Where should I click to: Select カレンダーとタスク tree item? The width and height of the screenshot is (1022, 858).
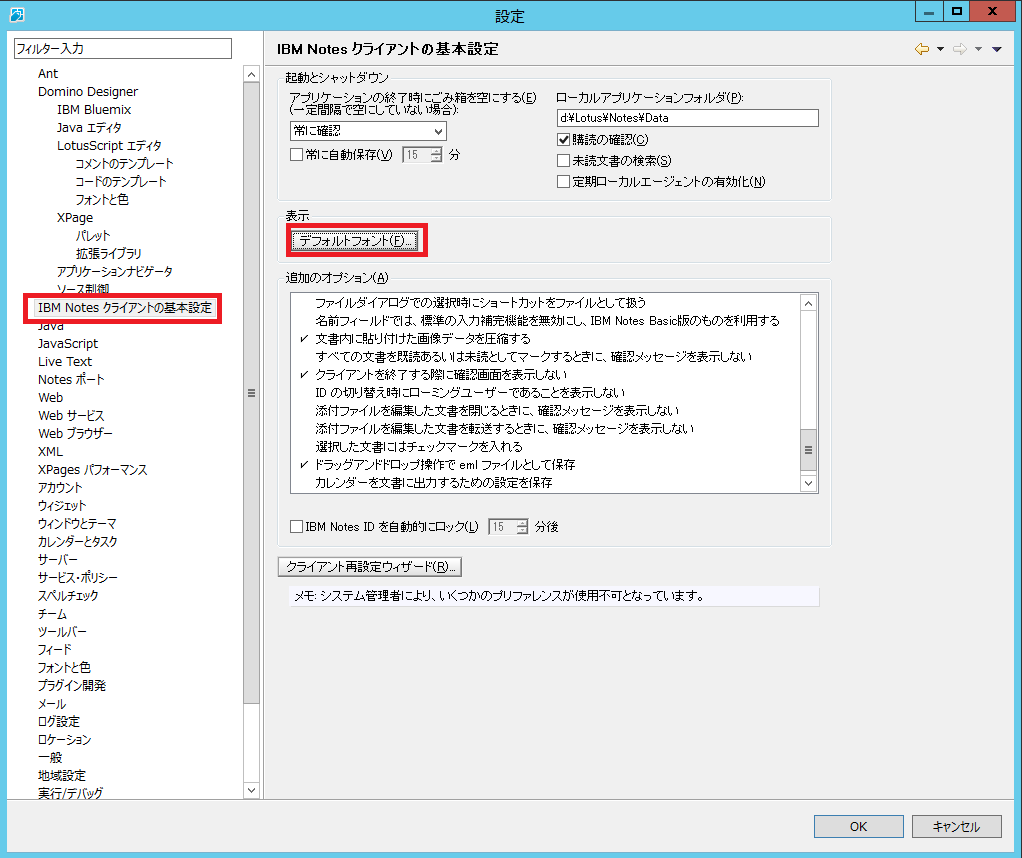coord(78,542)
